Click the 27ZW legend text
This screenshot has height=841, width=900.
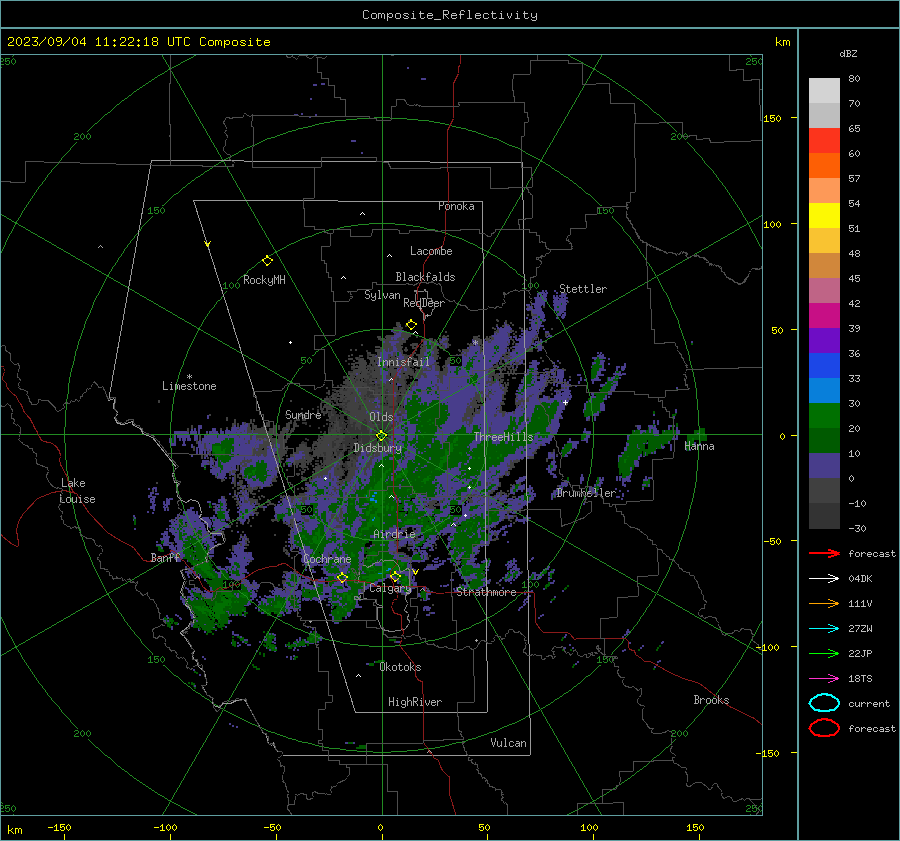[x=860, y=629]
